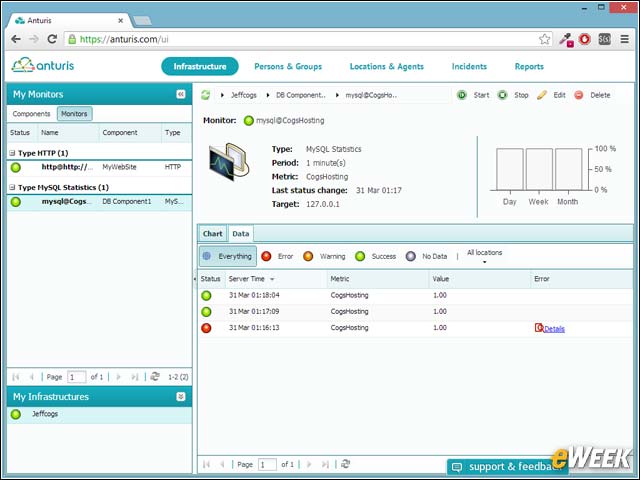Click the Value column header
The image size is (640, 480).
pos(479,279)
